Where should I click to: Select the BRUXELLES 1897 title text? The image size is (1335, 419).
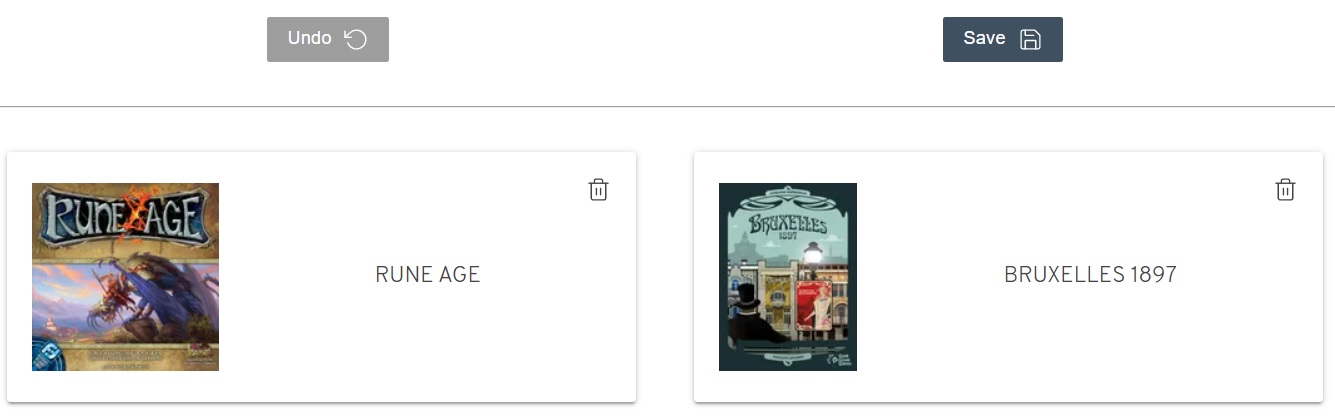(x=1090, y=274)
